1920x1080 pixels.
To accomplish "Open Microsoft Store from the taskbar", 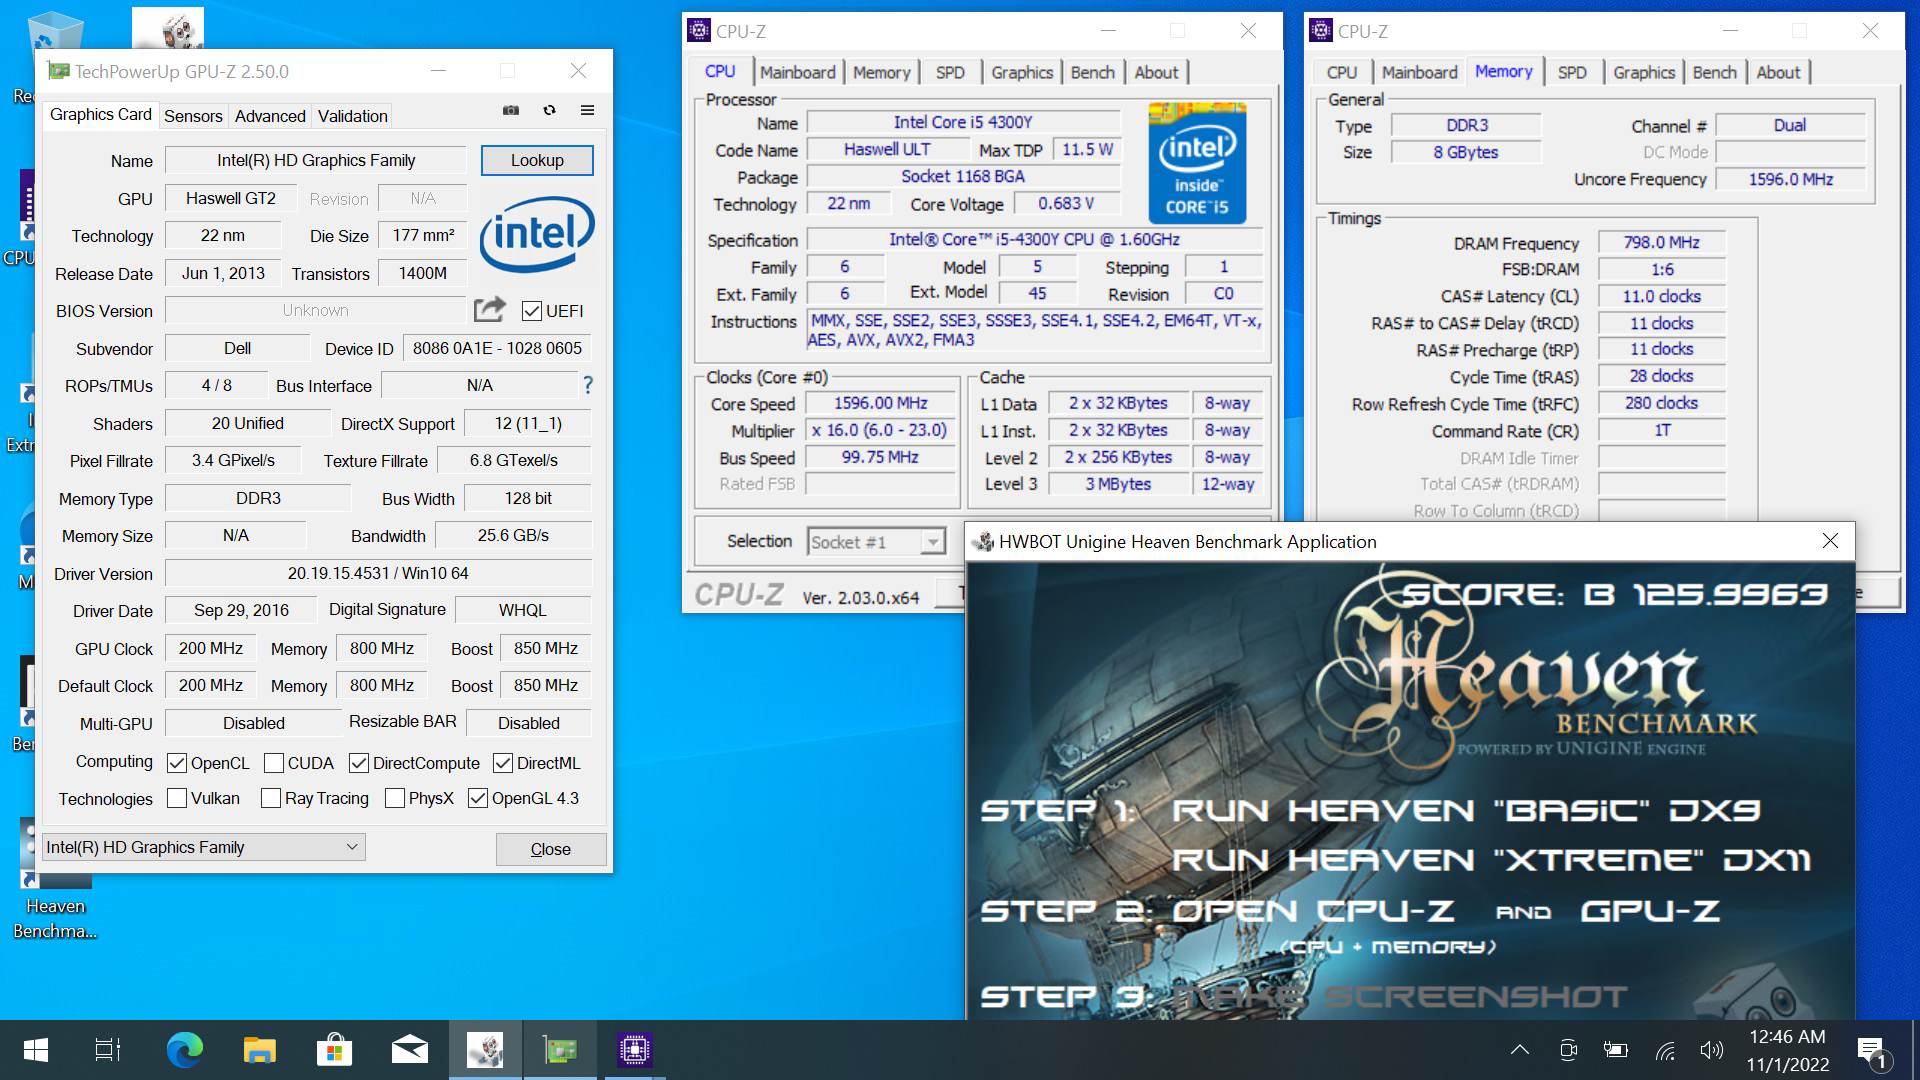I will click(x=334, y=1050).
